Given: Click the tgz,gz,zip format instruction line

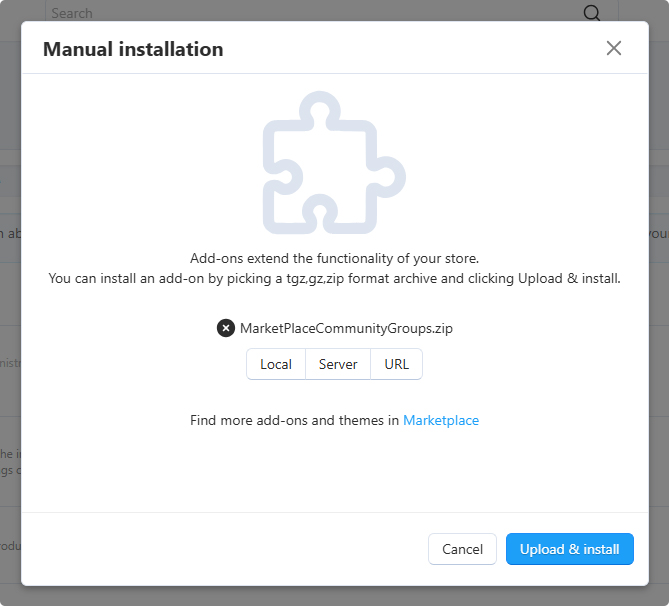Looking at the screenshot, I should click(x=334, y=278).
